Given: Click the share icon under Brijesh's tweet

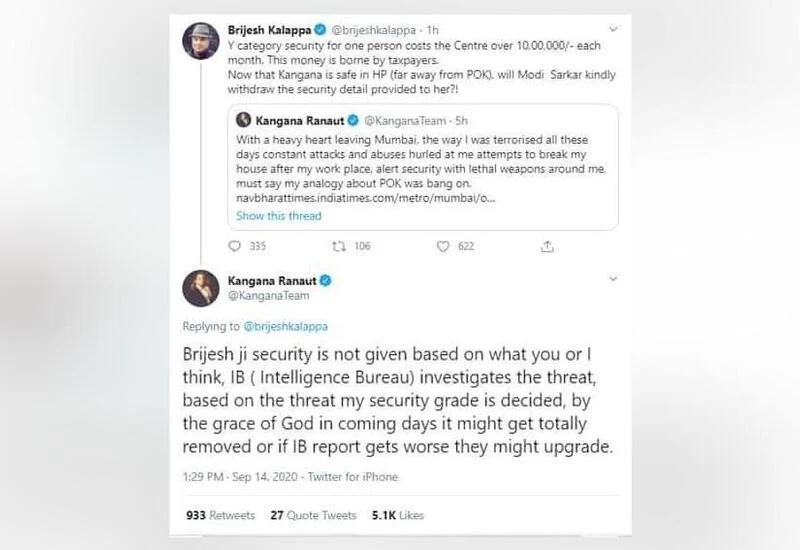Looking at the screenshot, I should (x=547, y=246).
